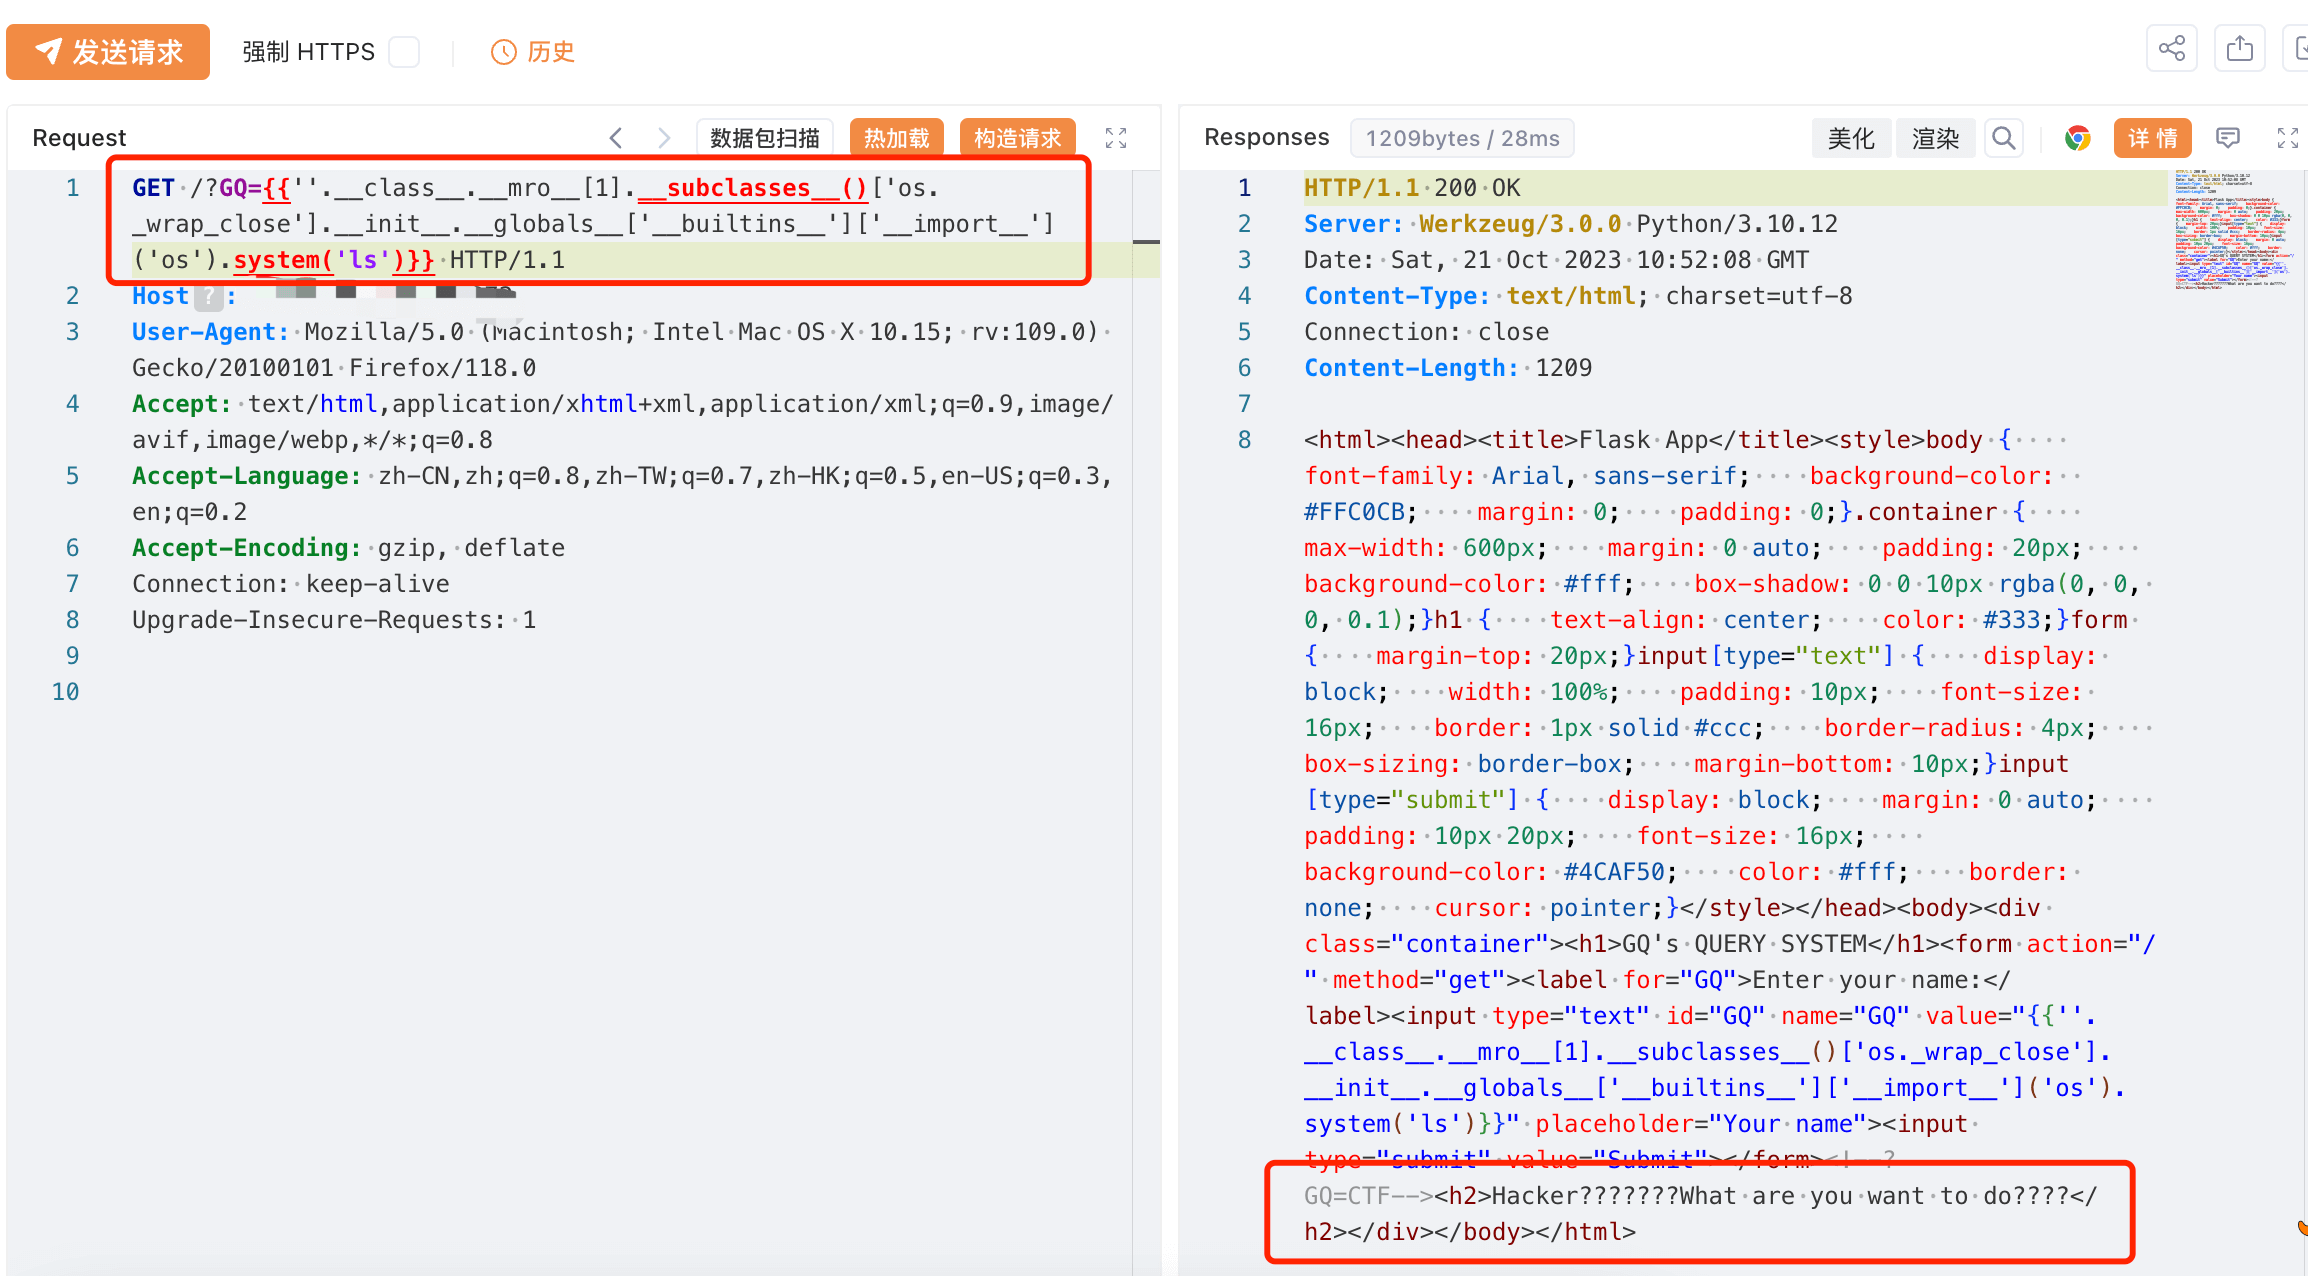Click the Host header help question icon
This screenshot has width=2308, height=1276.
click(x=208, y=296)
